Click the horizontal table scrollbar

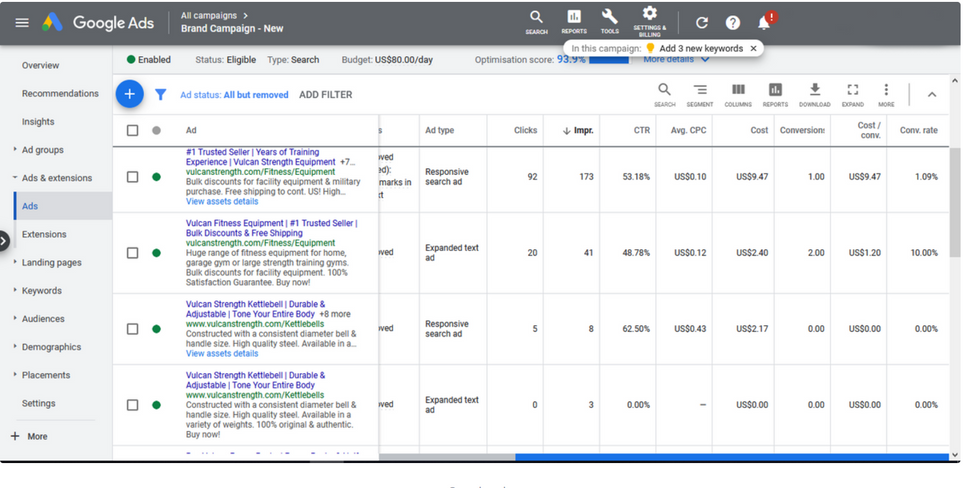[732, 457]
